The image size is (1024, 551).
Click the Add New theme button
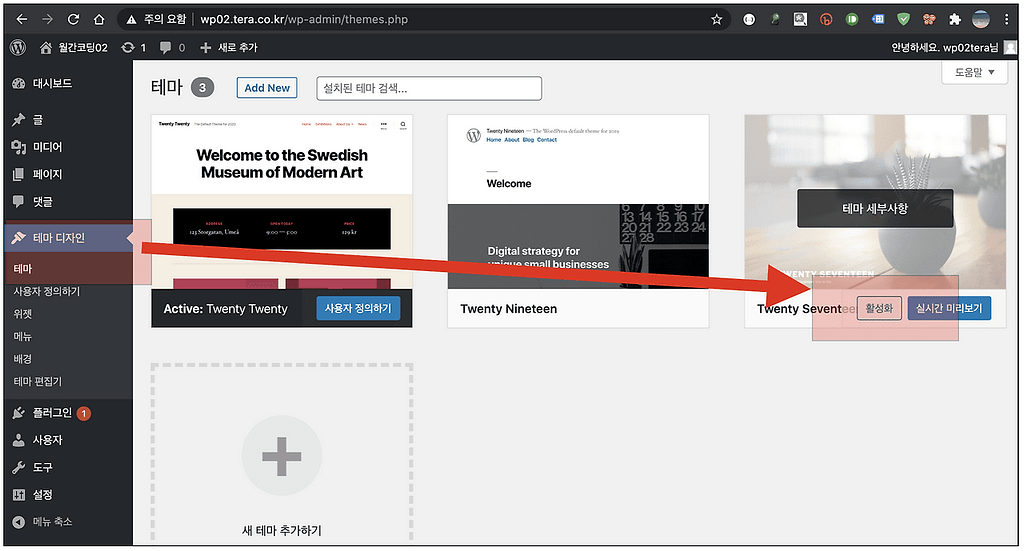(266, 88)
